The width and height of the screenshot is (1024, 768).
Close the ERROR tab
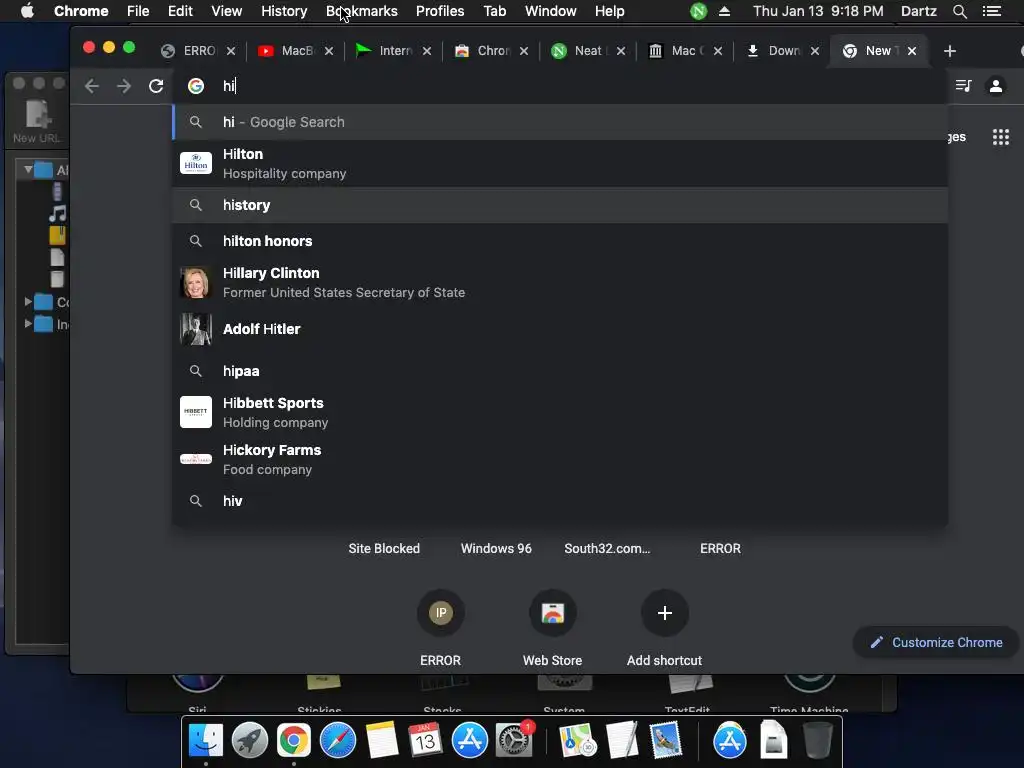pyautogui.click(x=231, y=51)
